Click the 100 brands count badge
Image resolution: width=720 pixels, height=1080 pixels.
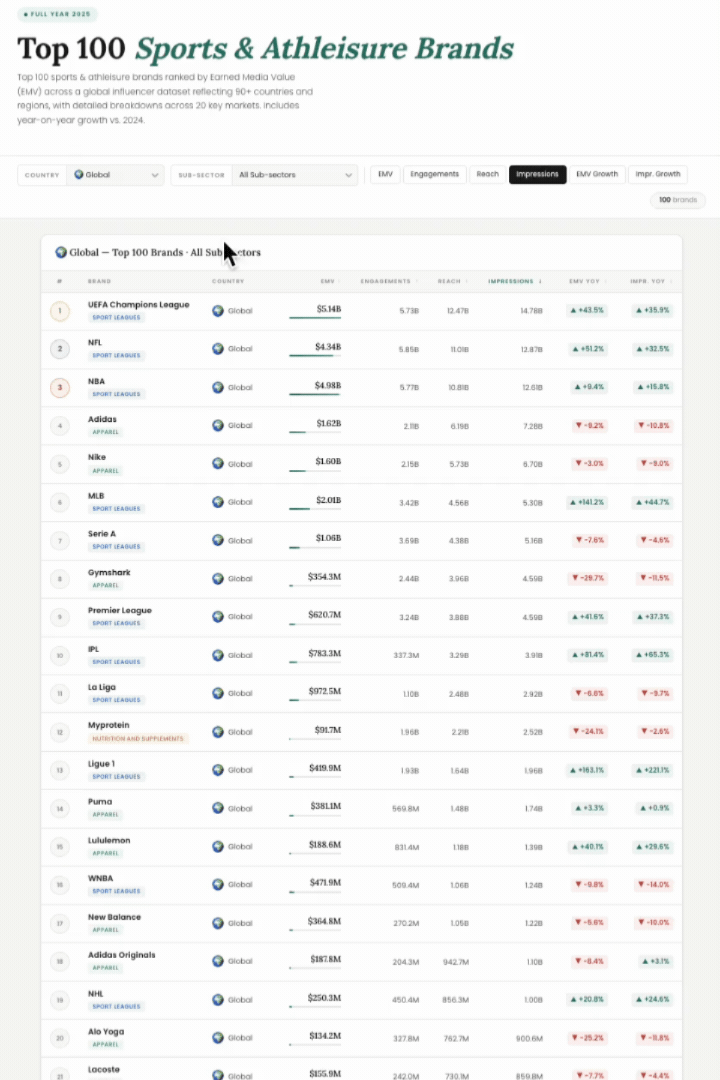677,201
